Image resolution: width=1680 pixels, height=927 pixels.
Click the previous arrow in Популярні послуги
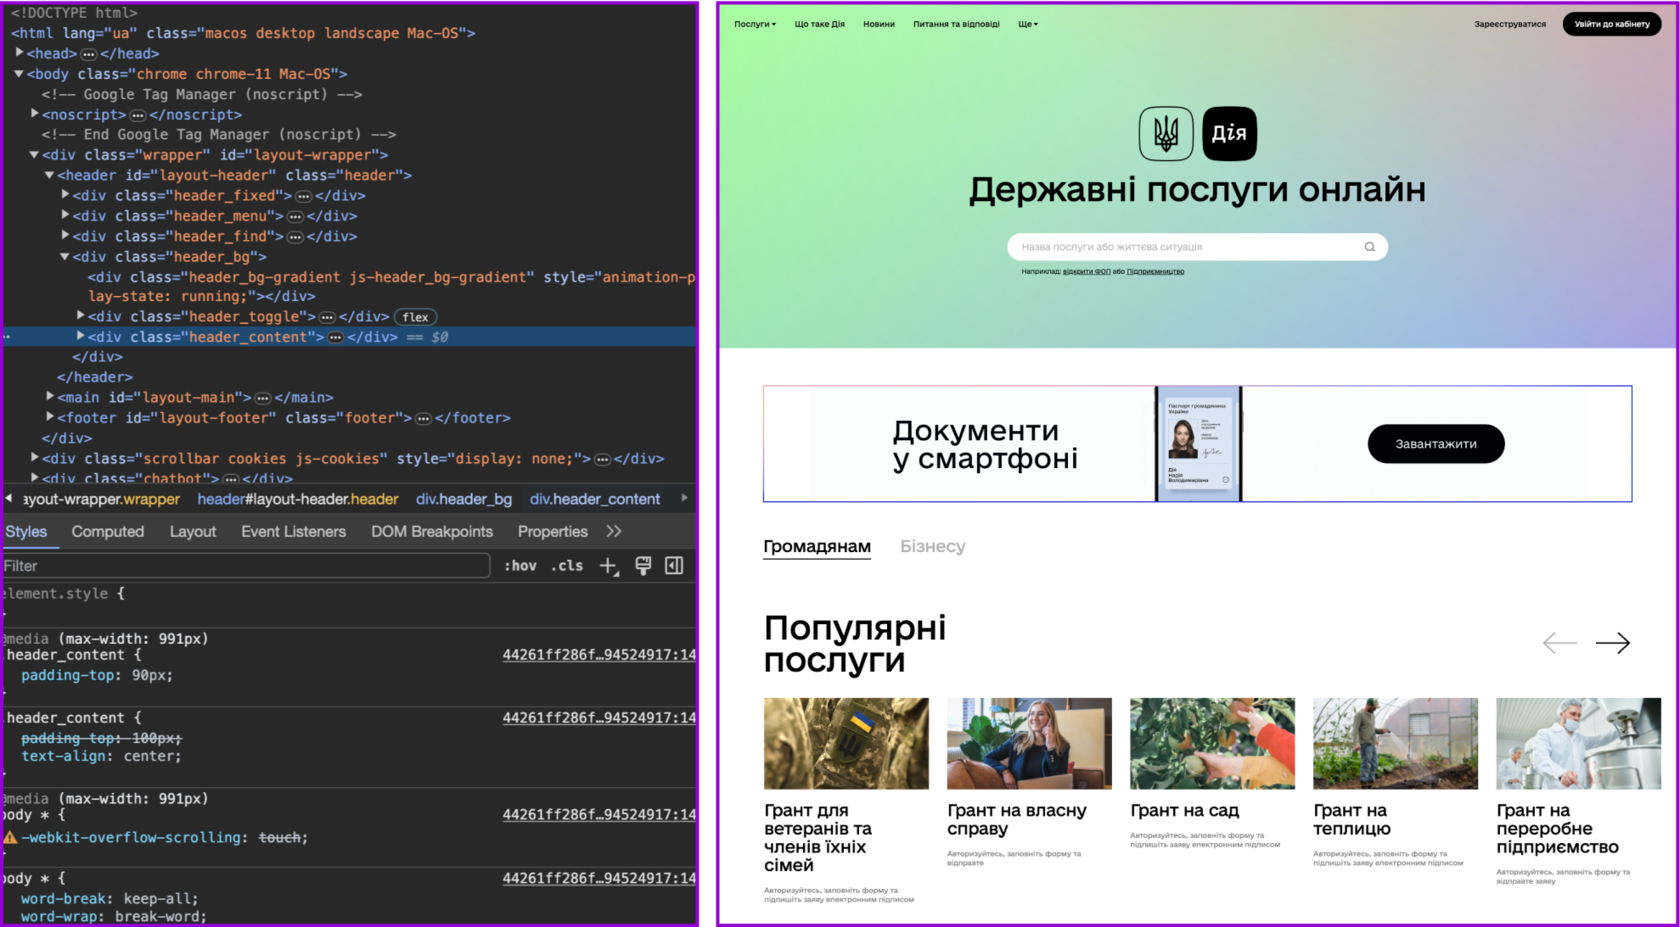pos(1559,643)
